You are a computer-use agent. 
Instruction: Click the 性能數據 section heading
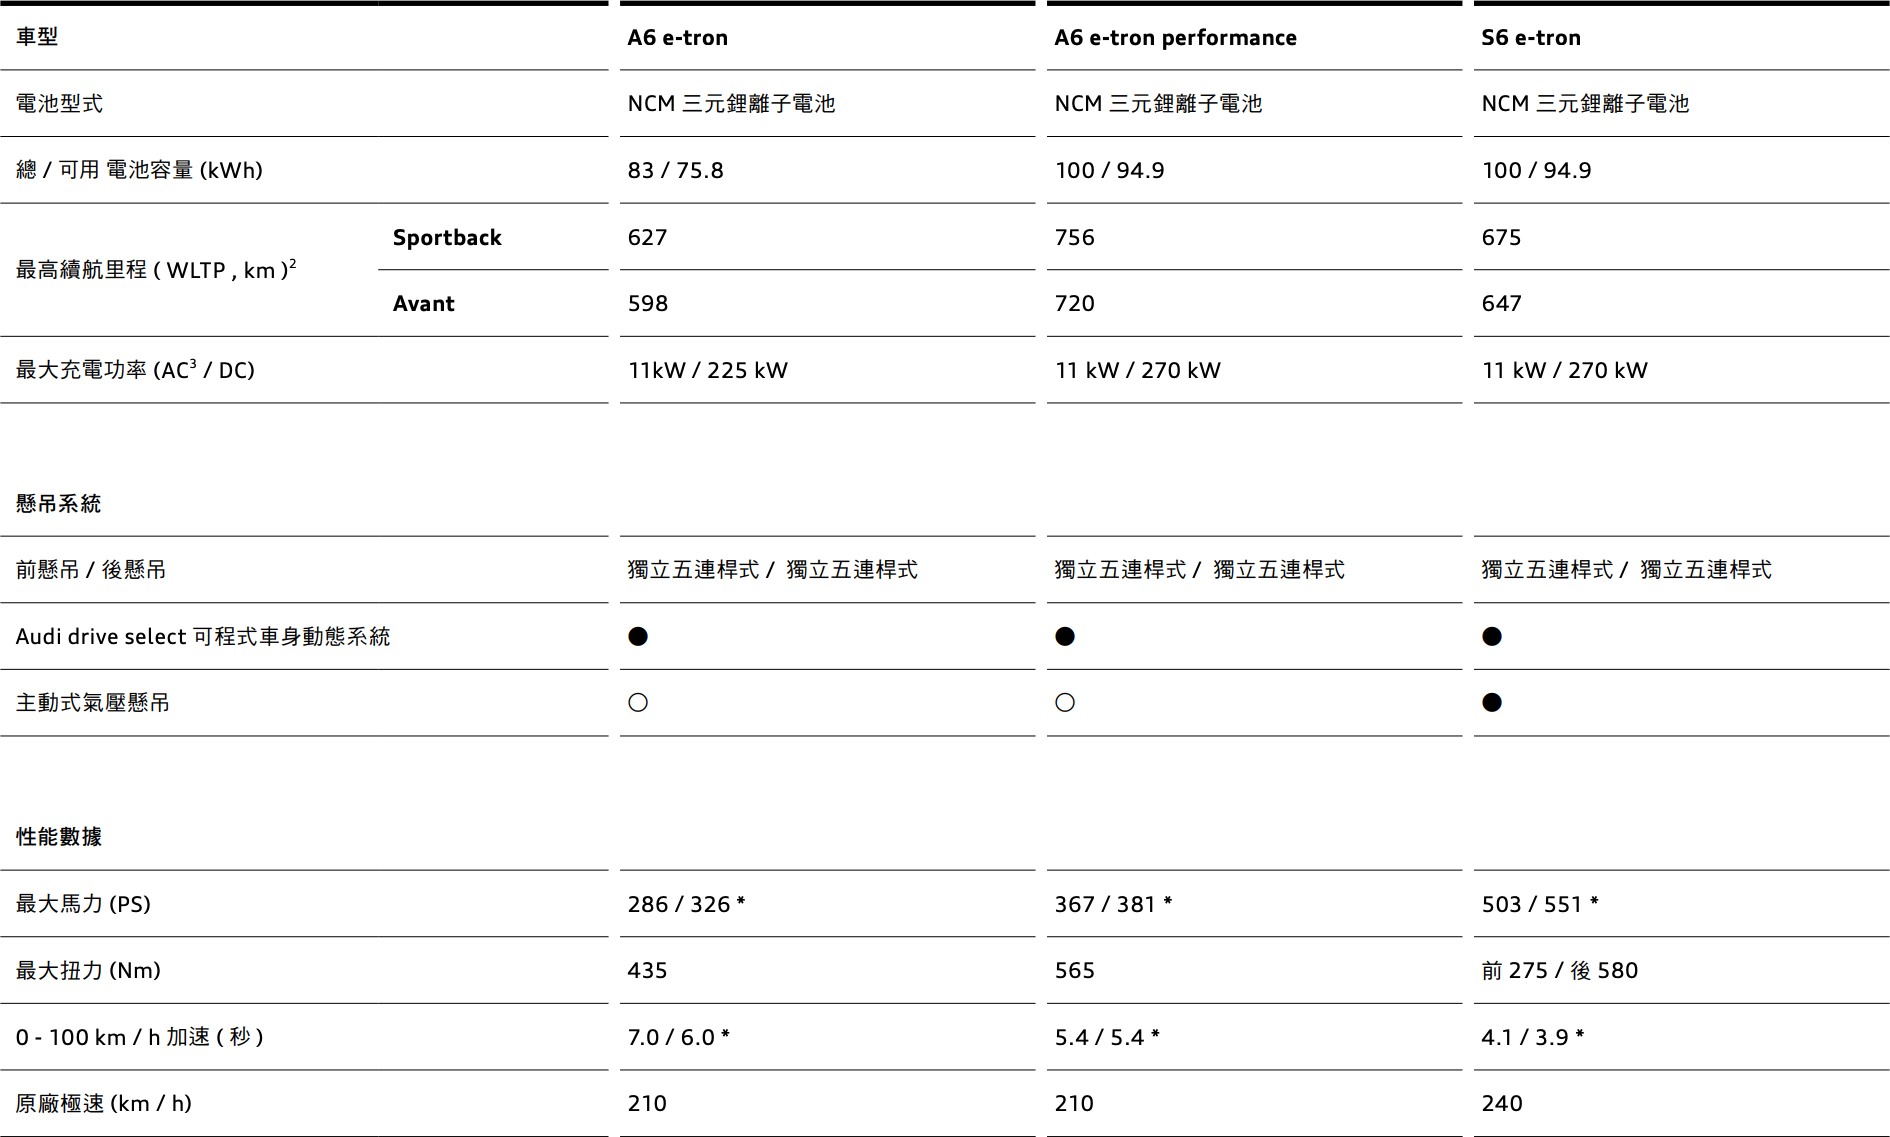tap(59, 837)
